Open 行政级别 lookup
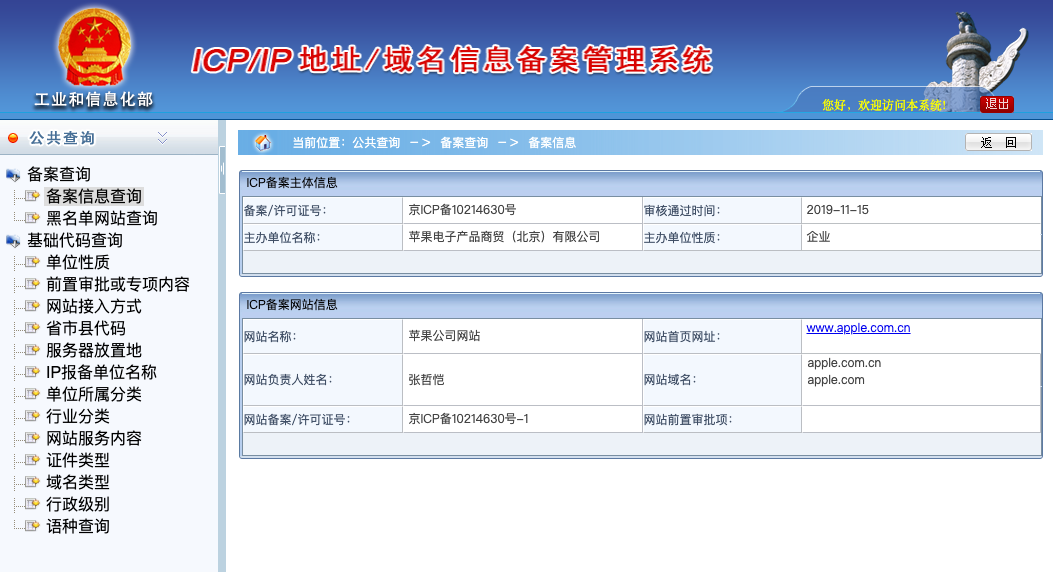This screenshot has height=572, width=1053. pos(78,504)
